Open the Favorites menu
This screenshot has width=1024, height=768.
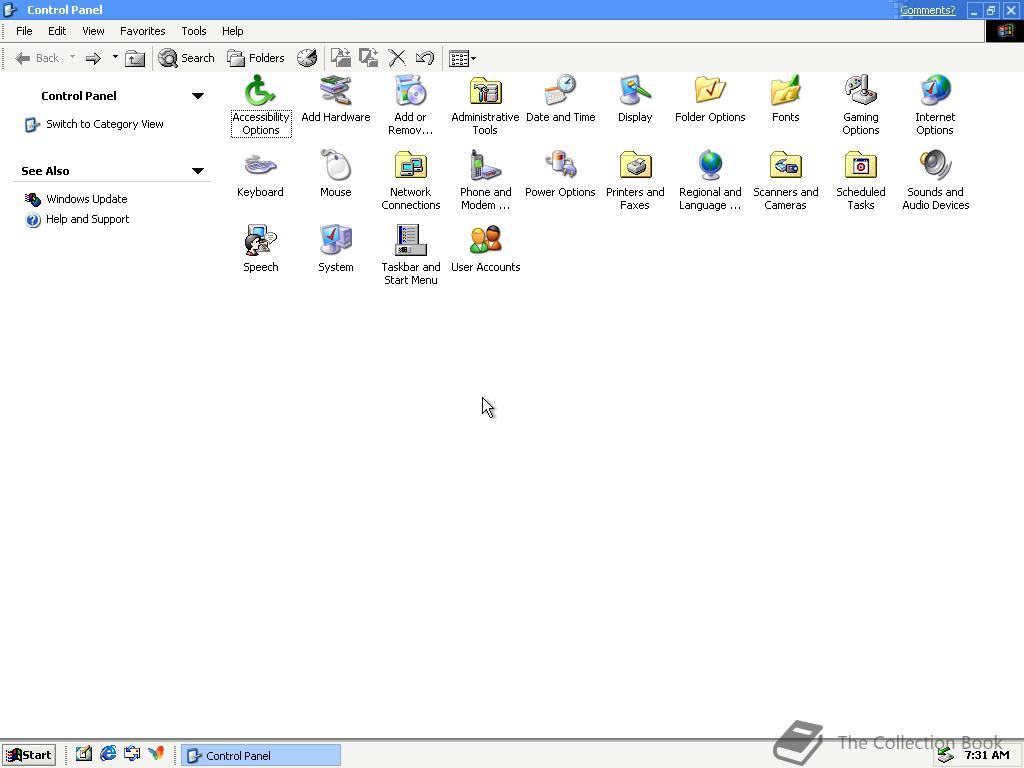click(x=142, y=31)
